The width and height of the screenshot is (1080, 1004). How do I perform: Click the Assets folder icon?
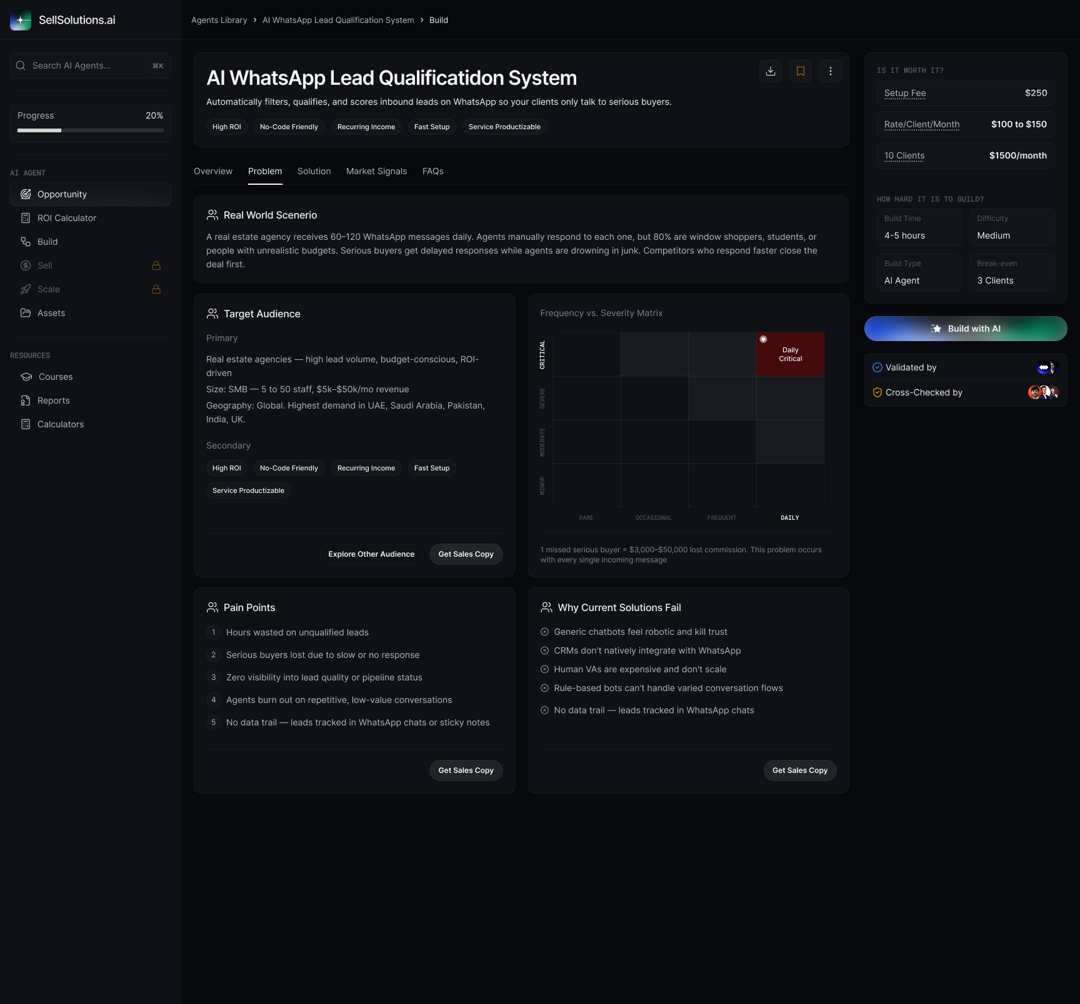25,313
